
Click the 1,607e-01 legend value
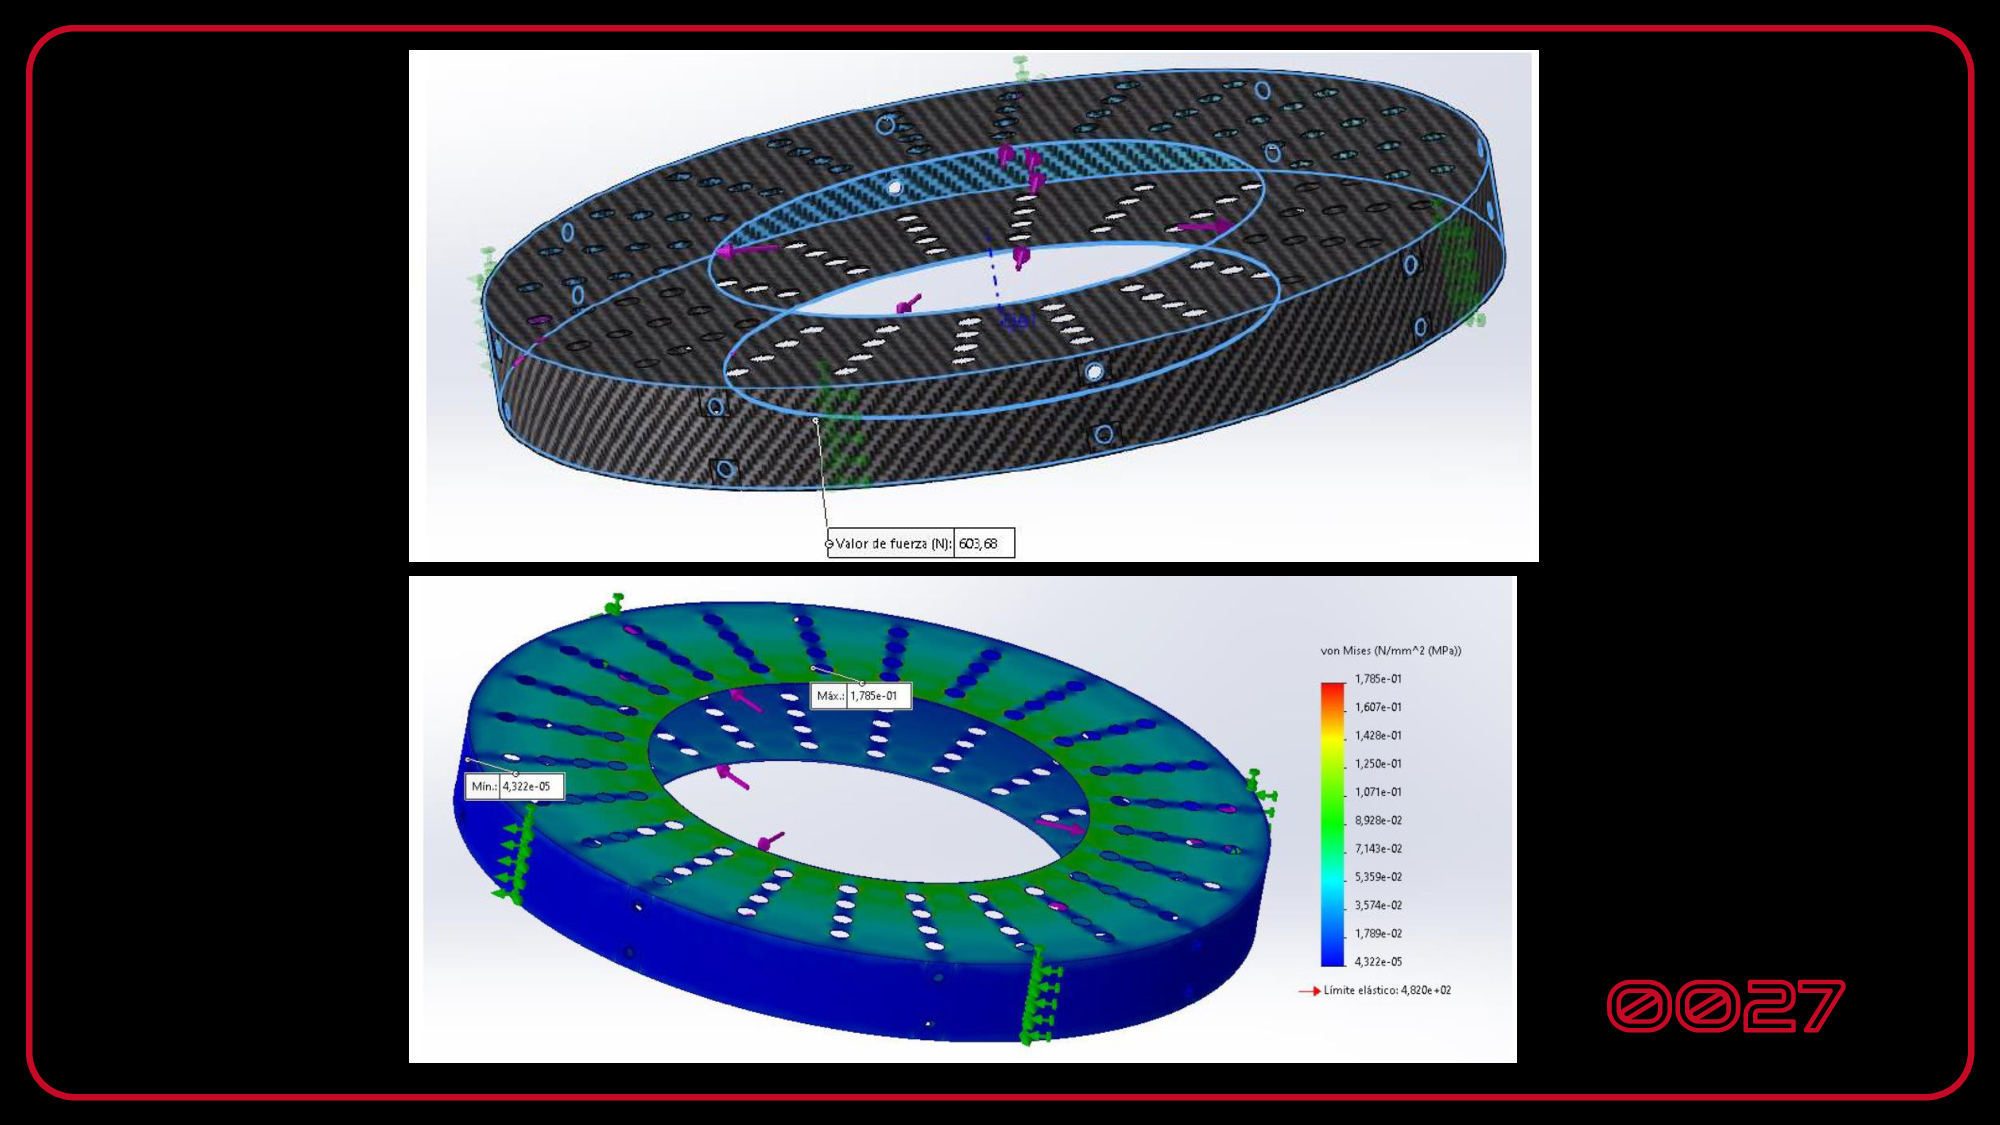1378,708
